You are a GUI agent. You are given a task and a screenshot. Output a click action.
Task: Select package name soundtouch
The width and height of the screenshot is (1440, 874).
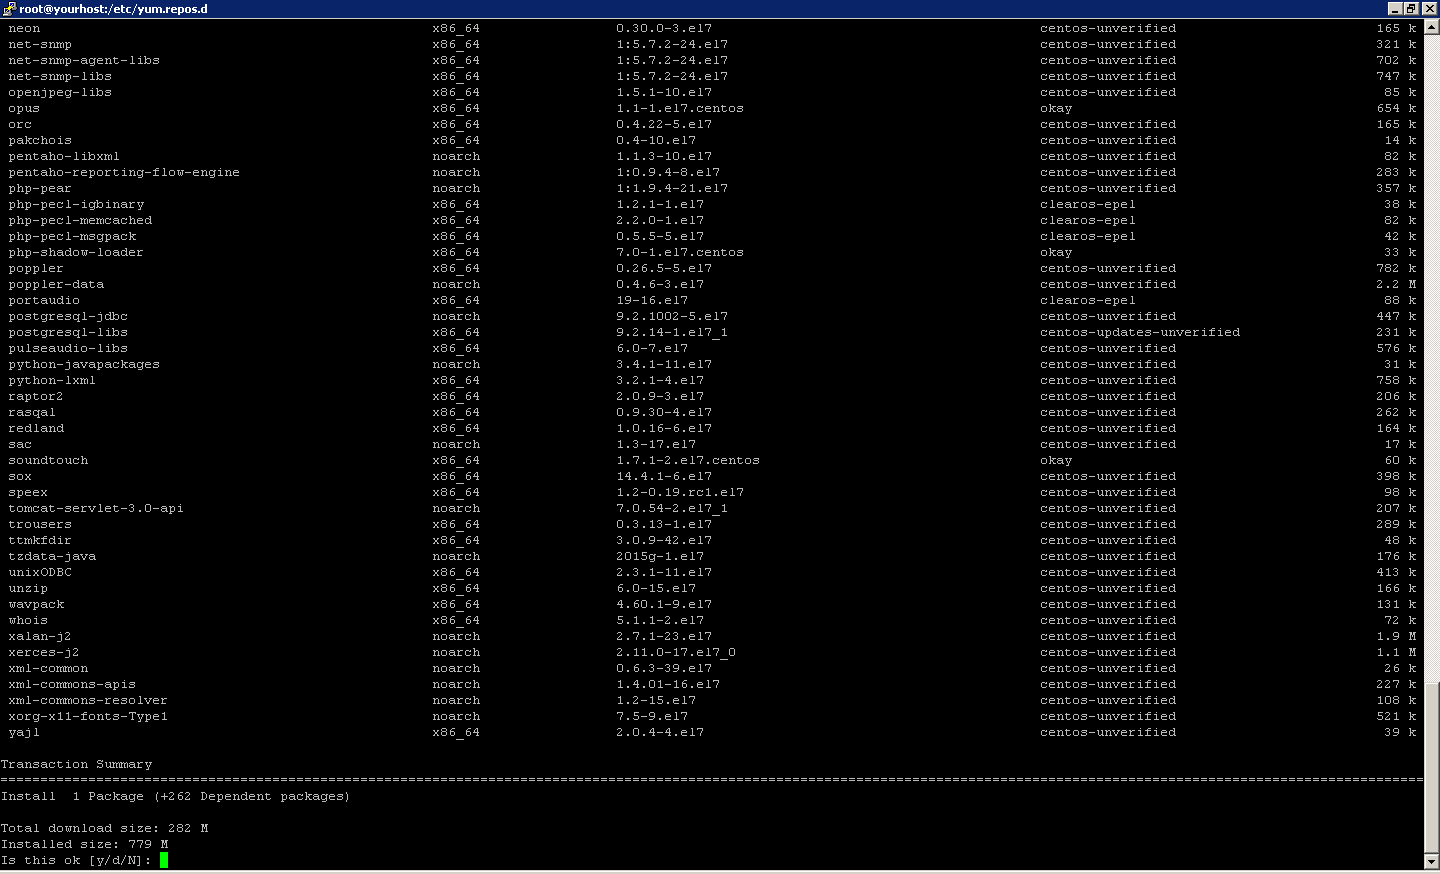click(48, 460)
